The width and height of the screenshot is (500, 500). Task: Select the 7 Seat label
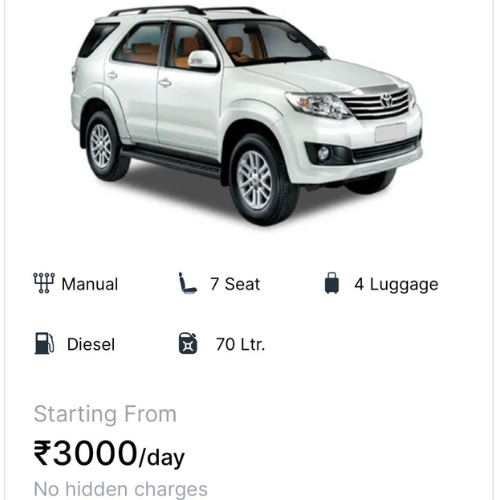[235, 284]
